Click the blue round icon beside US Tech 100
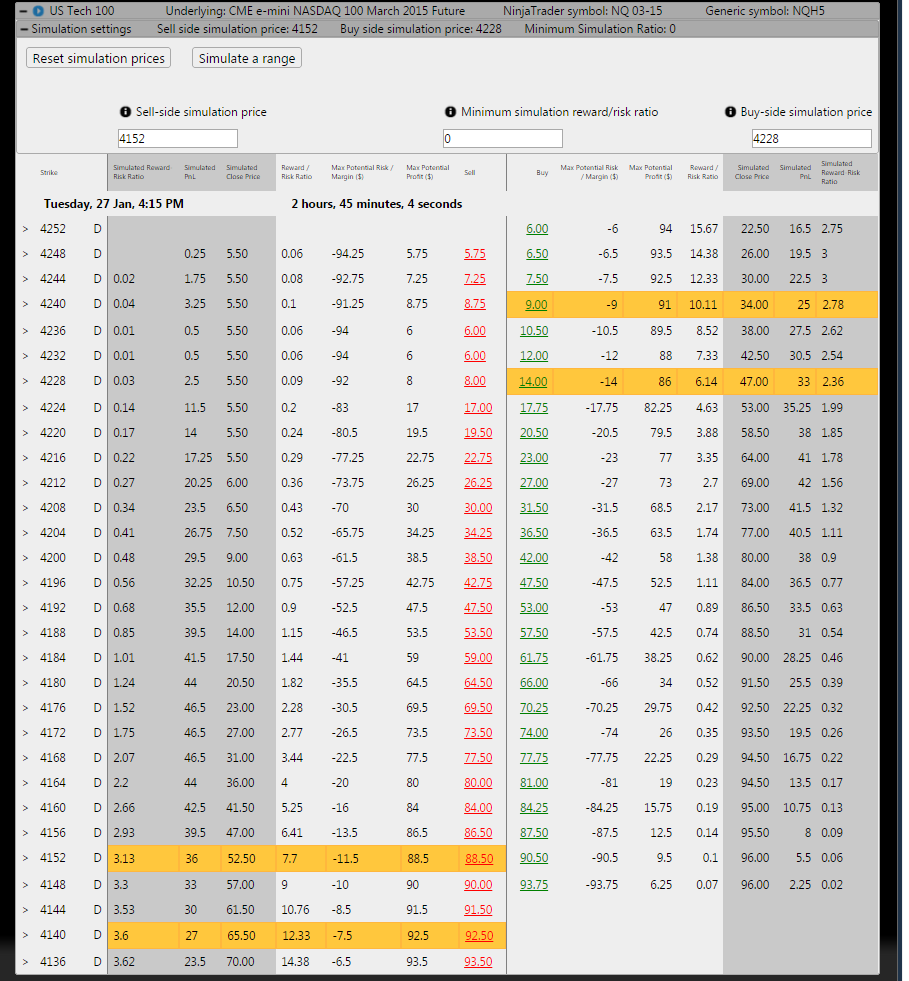This screenshot has height=981, width=909. tap(38, 11)
